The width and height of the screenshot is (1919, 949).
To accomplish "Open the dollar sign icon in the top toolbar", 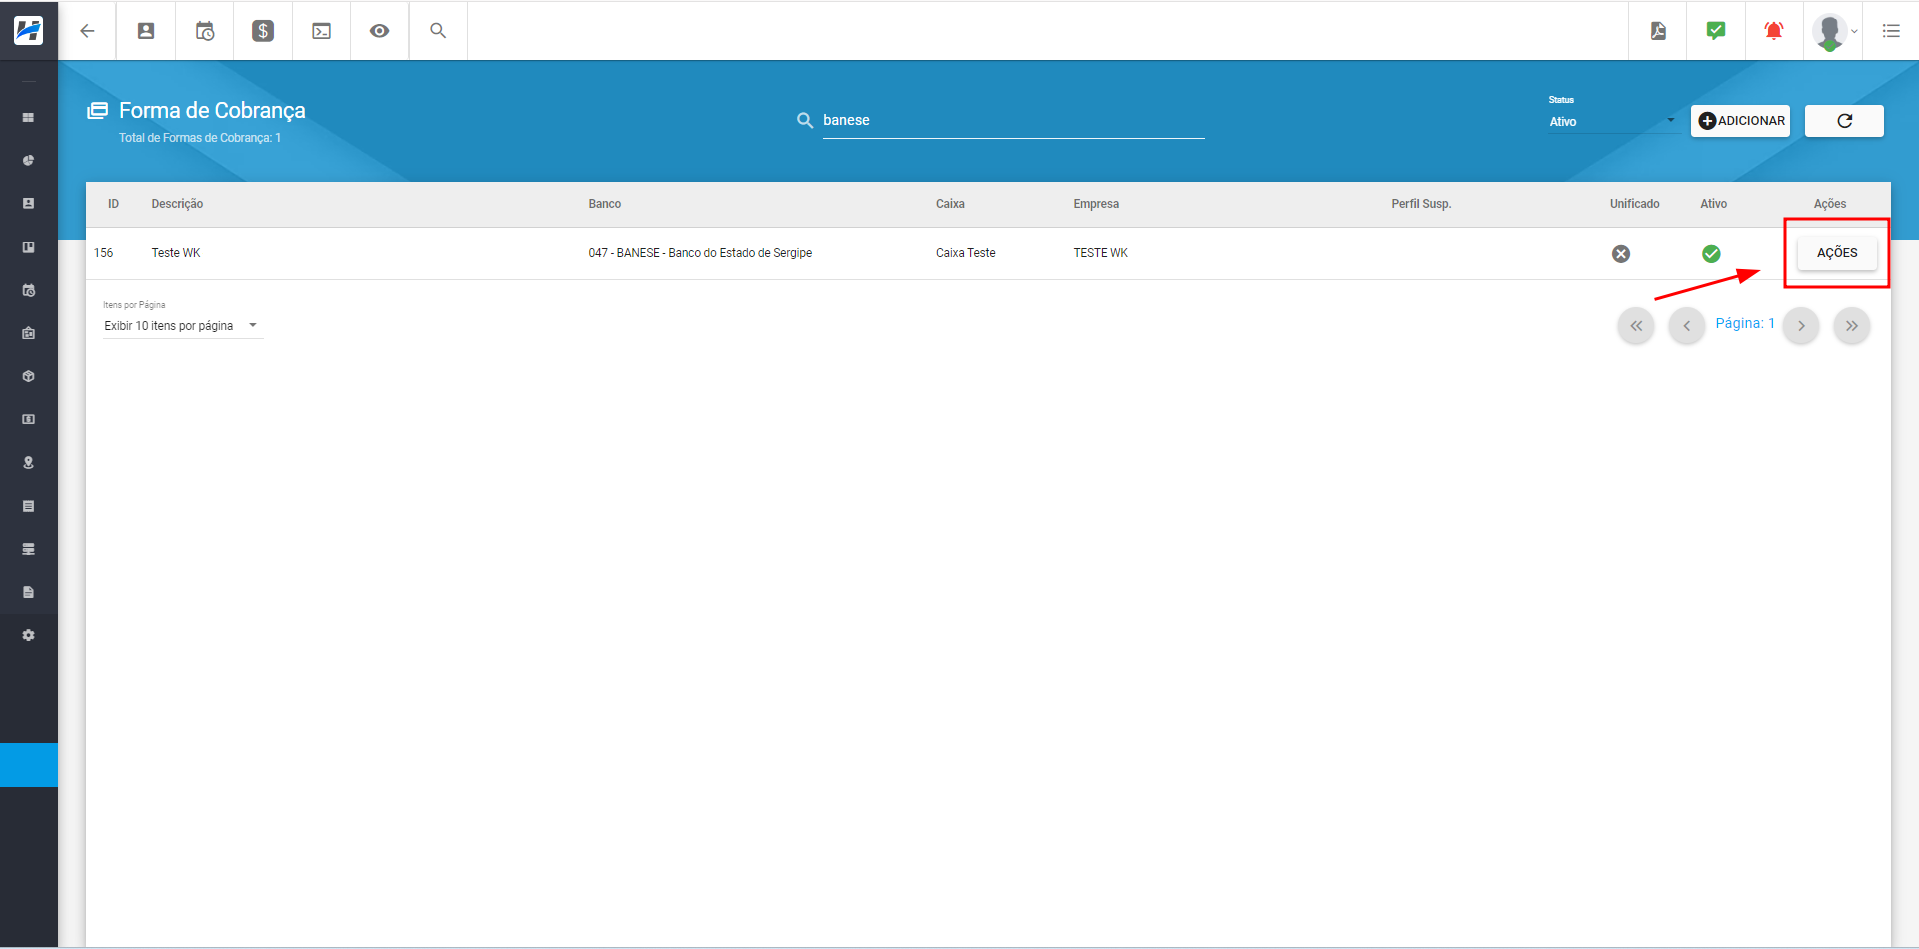I will click(x=263, y=31).
